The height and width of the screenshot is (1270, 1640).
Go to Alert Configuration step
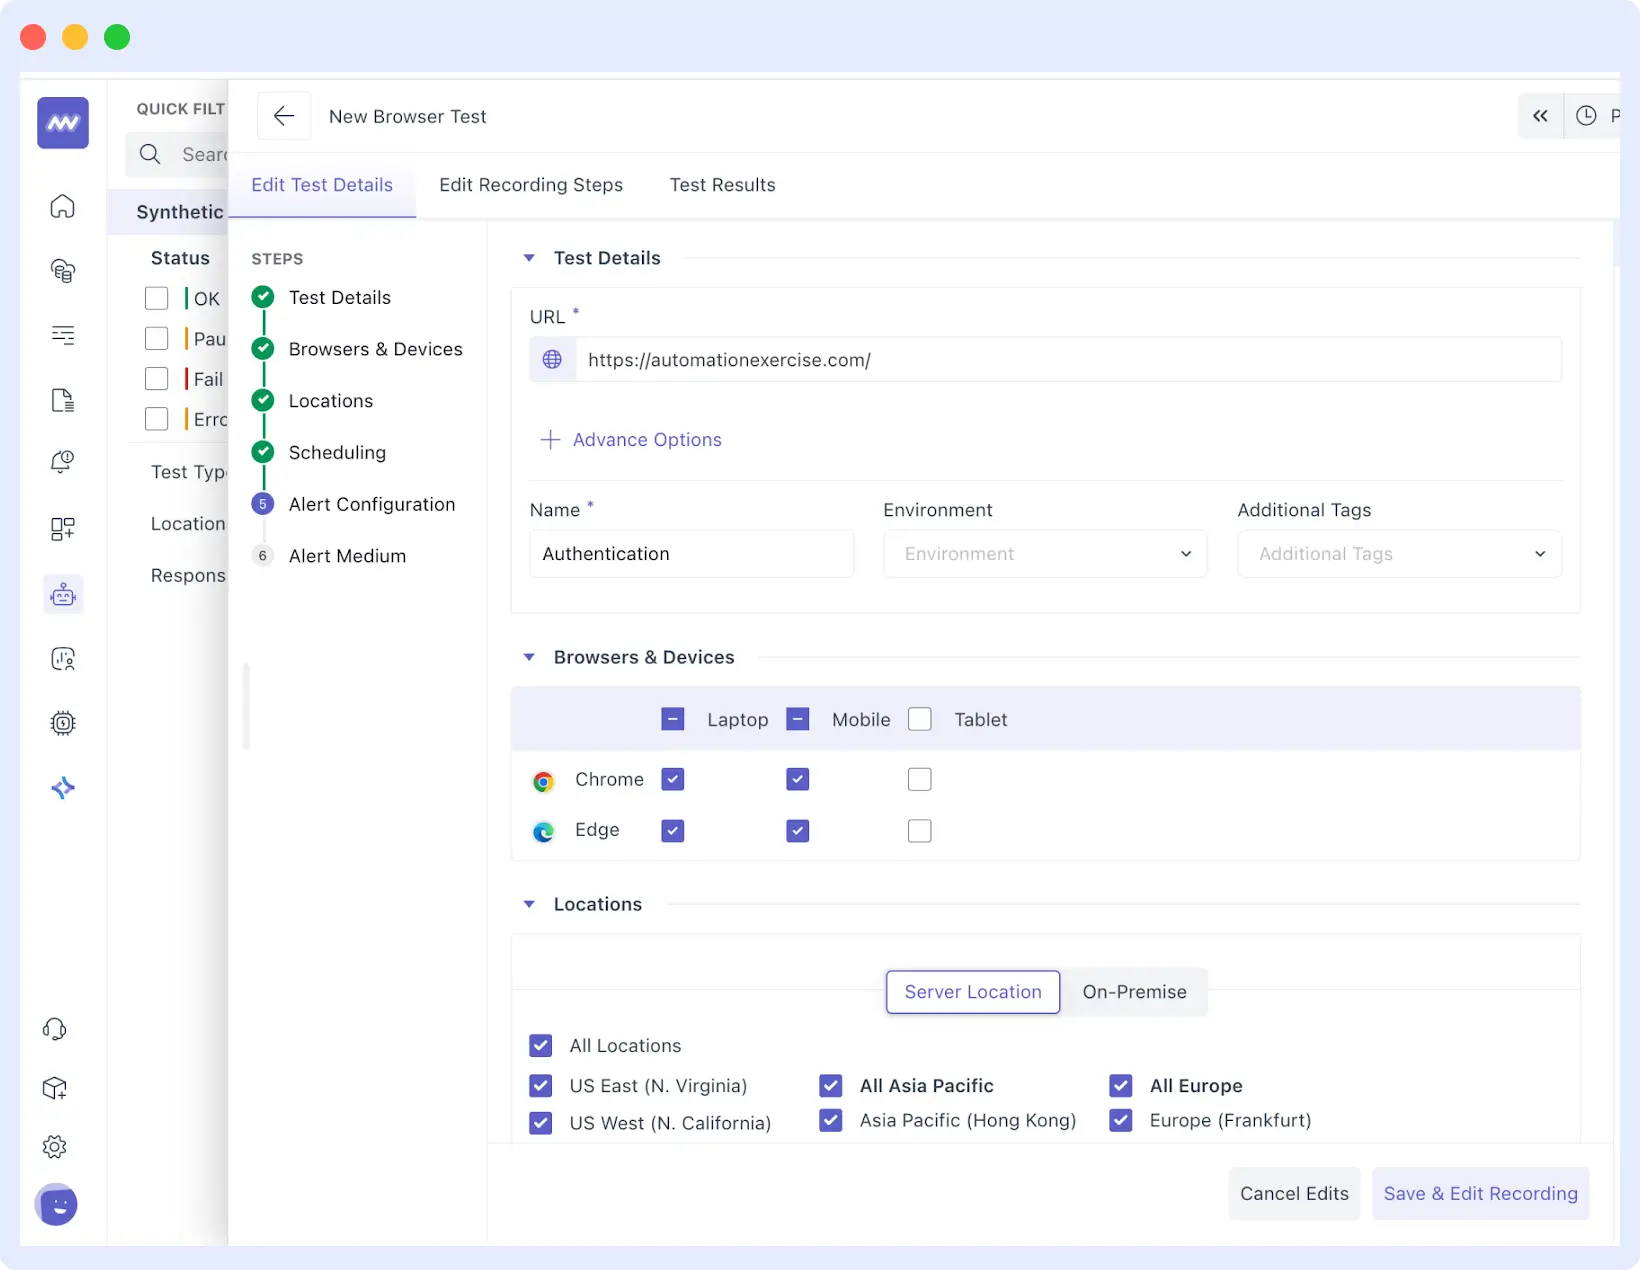(372, 504)
